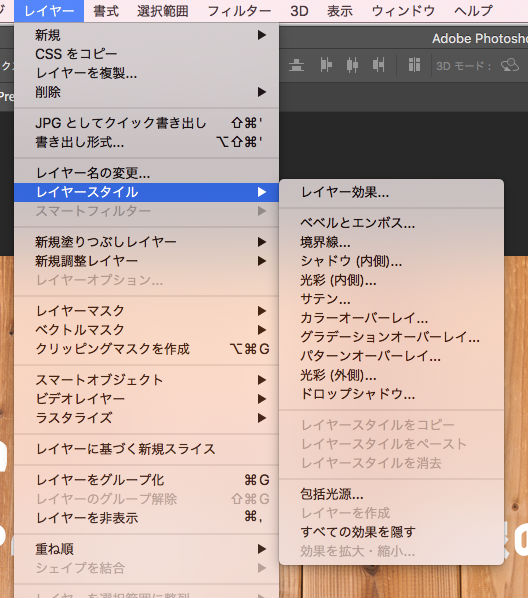Choose すべての効果を隠す
Screen dimensions: 528x598
pyautogui.click(x=391, y=532)
